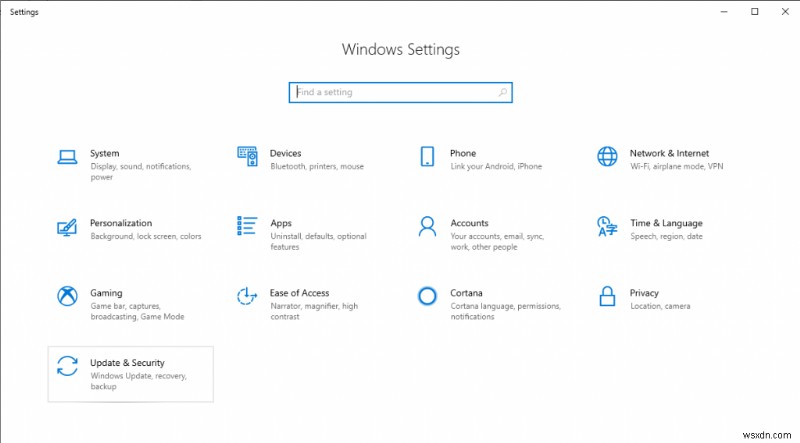Click the Devices keyboard and speaker icon
Screen dimensions: 800x443
247,156
